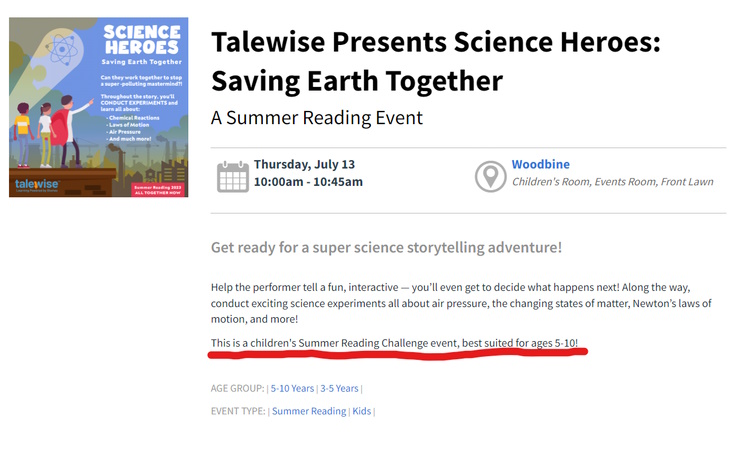Click the calendar icon beside the date
The height and width of the screenshot is (460, 736).
click(233, 175)
